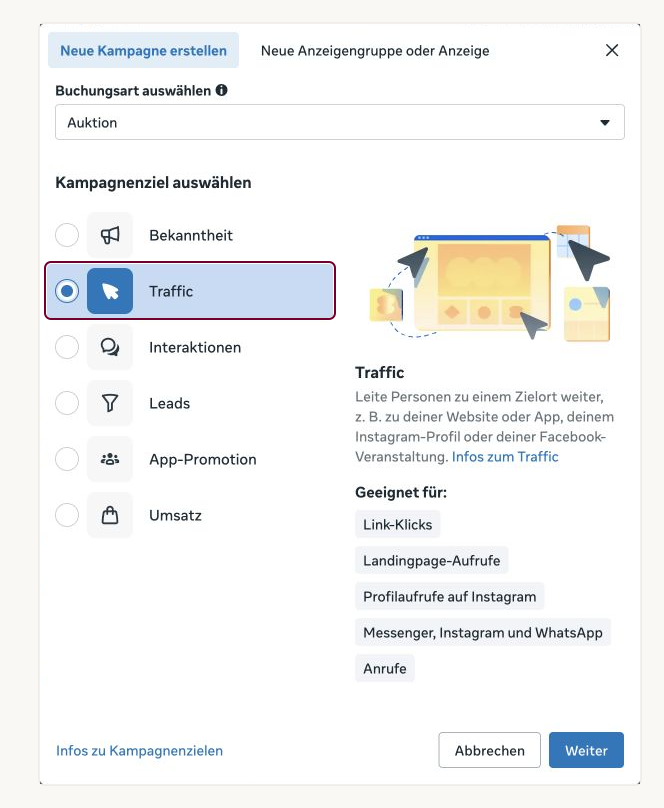Select the Leads radio button
This screenshot has height=808, width=664.
(67, 403)
